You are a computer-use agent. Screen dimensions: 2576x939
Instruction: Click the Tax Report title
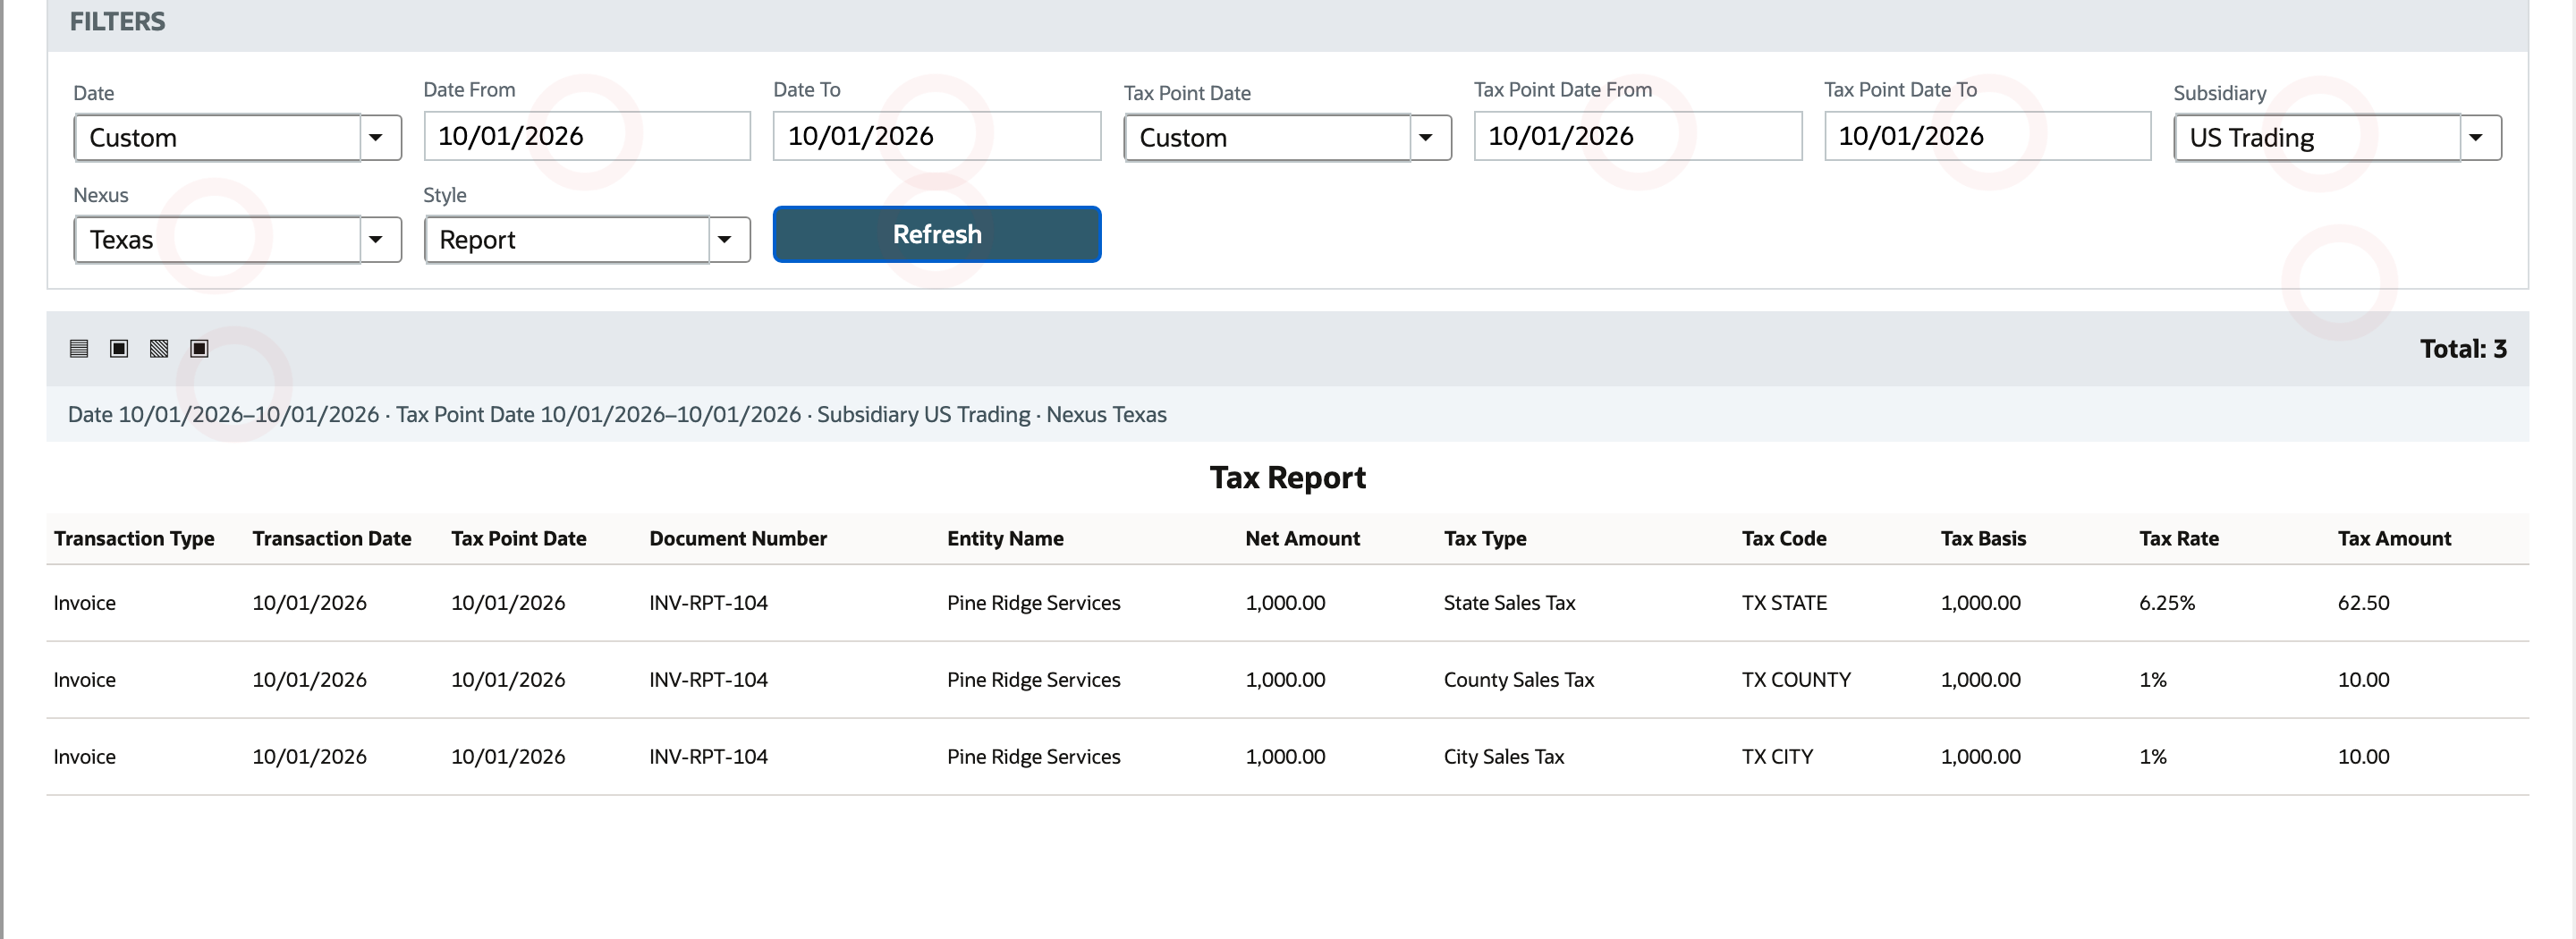(x=1288, y=478)
